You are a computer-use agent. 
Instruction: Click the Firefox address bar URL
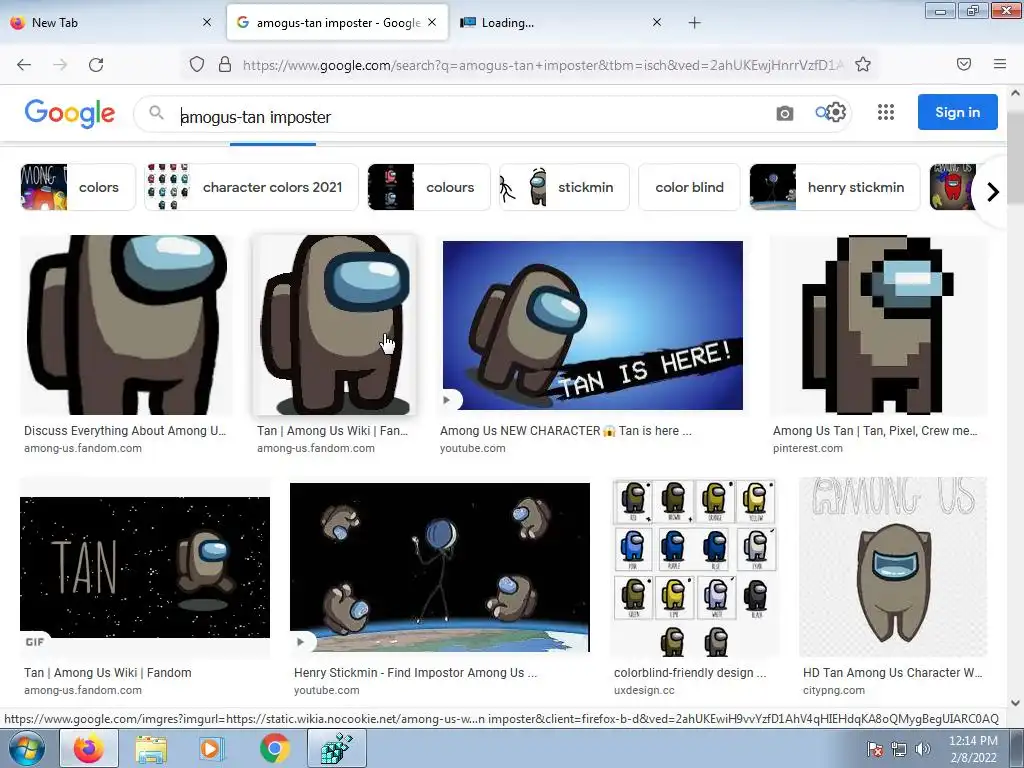click(542, 65)
